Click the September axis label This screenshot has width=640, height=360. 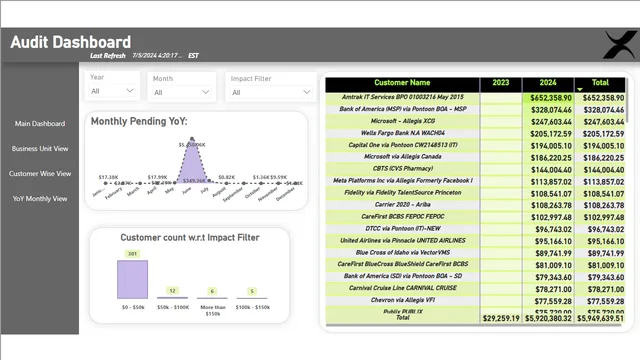click(x=233, y=194)
